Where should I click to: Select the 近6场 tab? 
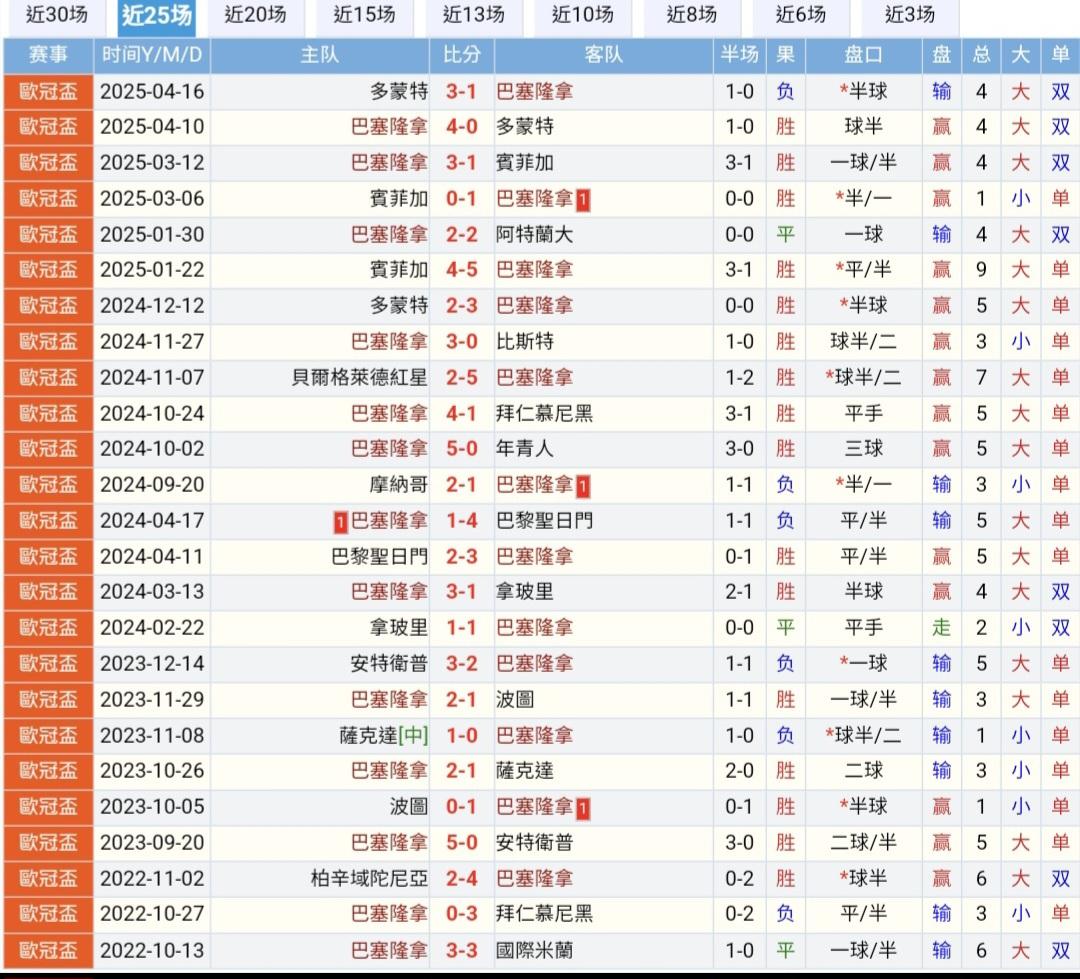coord(801,15)
